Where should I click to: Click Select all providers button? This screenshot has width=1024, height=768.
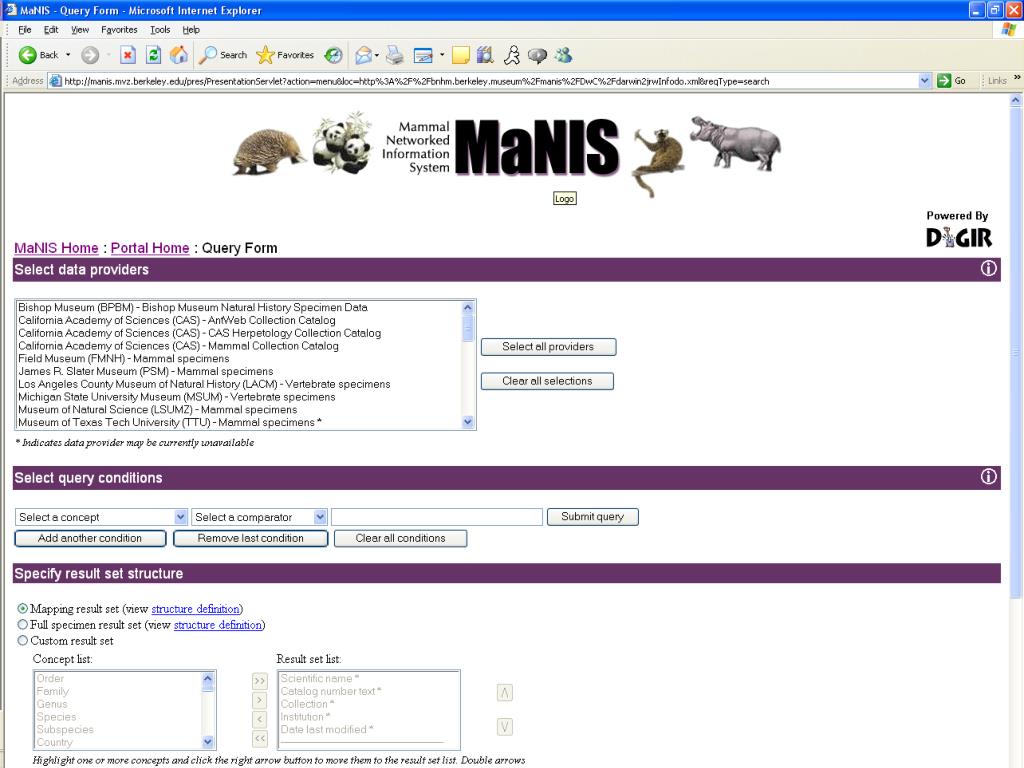(548, 347)
